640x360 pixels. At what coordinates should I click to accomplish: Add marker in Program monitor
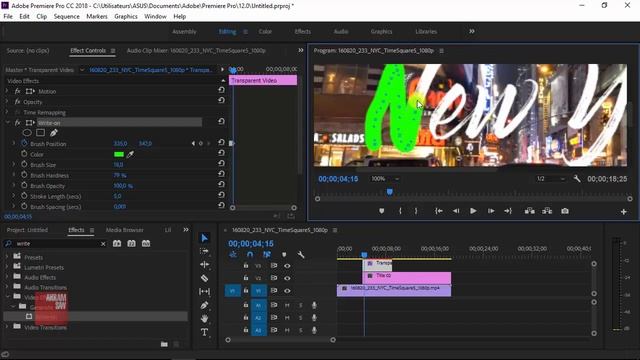click(382, 211)
